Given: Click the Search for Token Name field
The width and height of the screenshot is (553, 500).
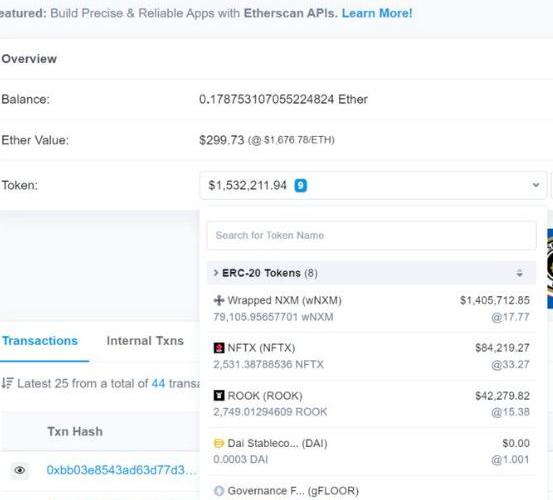Looking at the screenshot, I should point(372,236).
